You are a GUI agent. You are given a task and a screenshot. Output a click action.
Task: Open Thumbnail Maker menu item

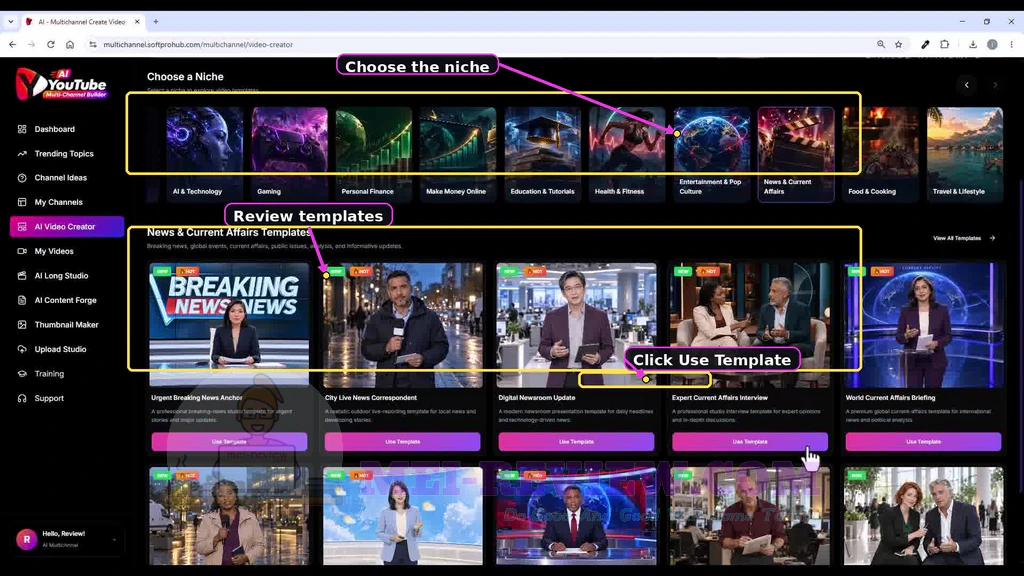click(x=67, y=325)
